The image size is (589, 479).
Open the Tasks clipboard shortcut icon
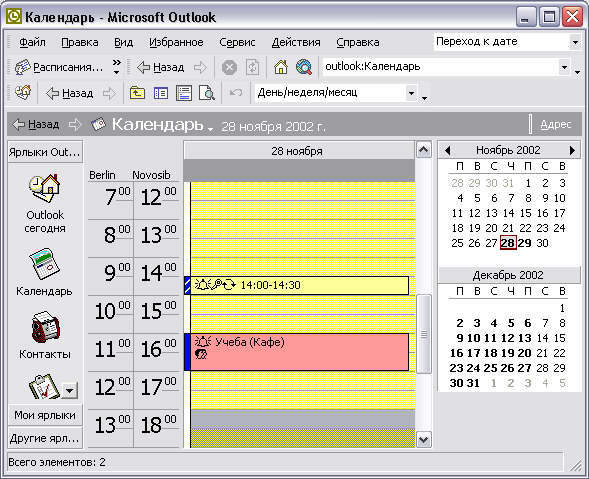pos(44,387)
